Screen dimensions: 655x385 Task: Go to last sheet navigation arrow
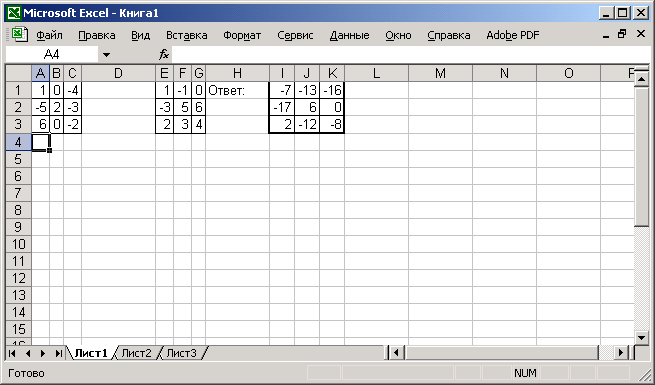58,353
